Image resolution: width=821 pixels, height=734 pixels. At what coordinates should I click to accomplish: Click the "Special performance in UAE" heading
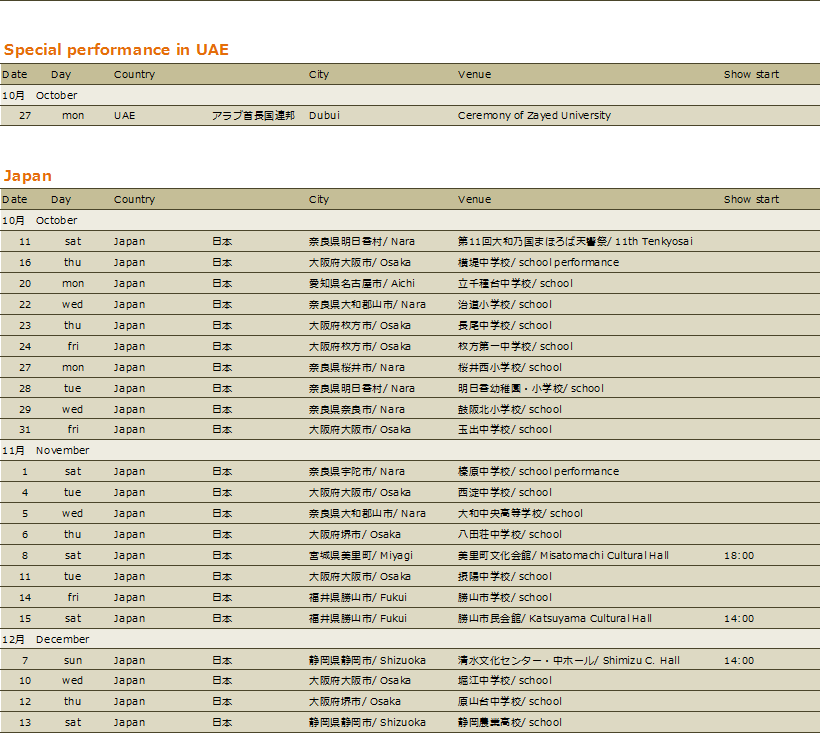tap(116, 50)
